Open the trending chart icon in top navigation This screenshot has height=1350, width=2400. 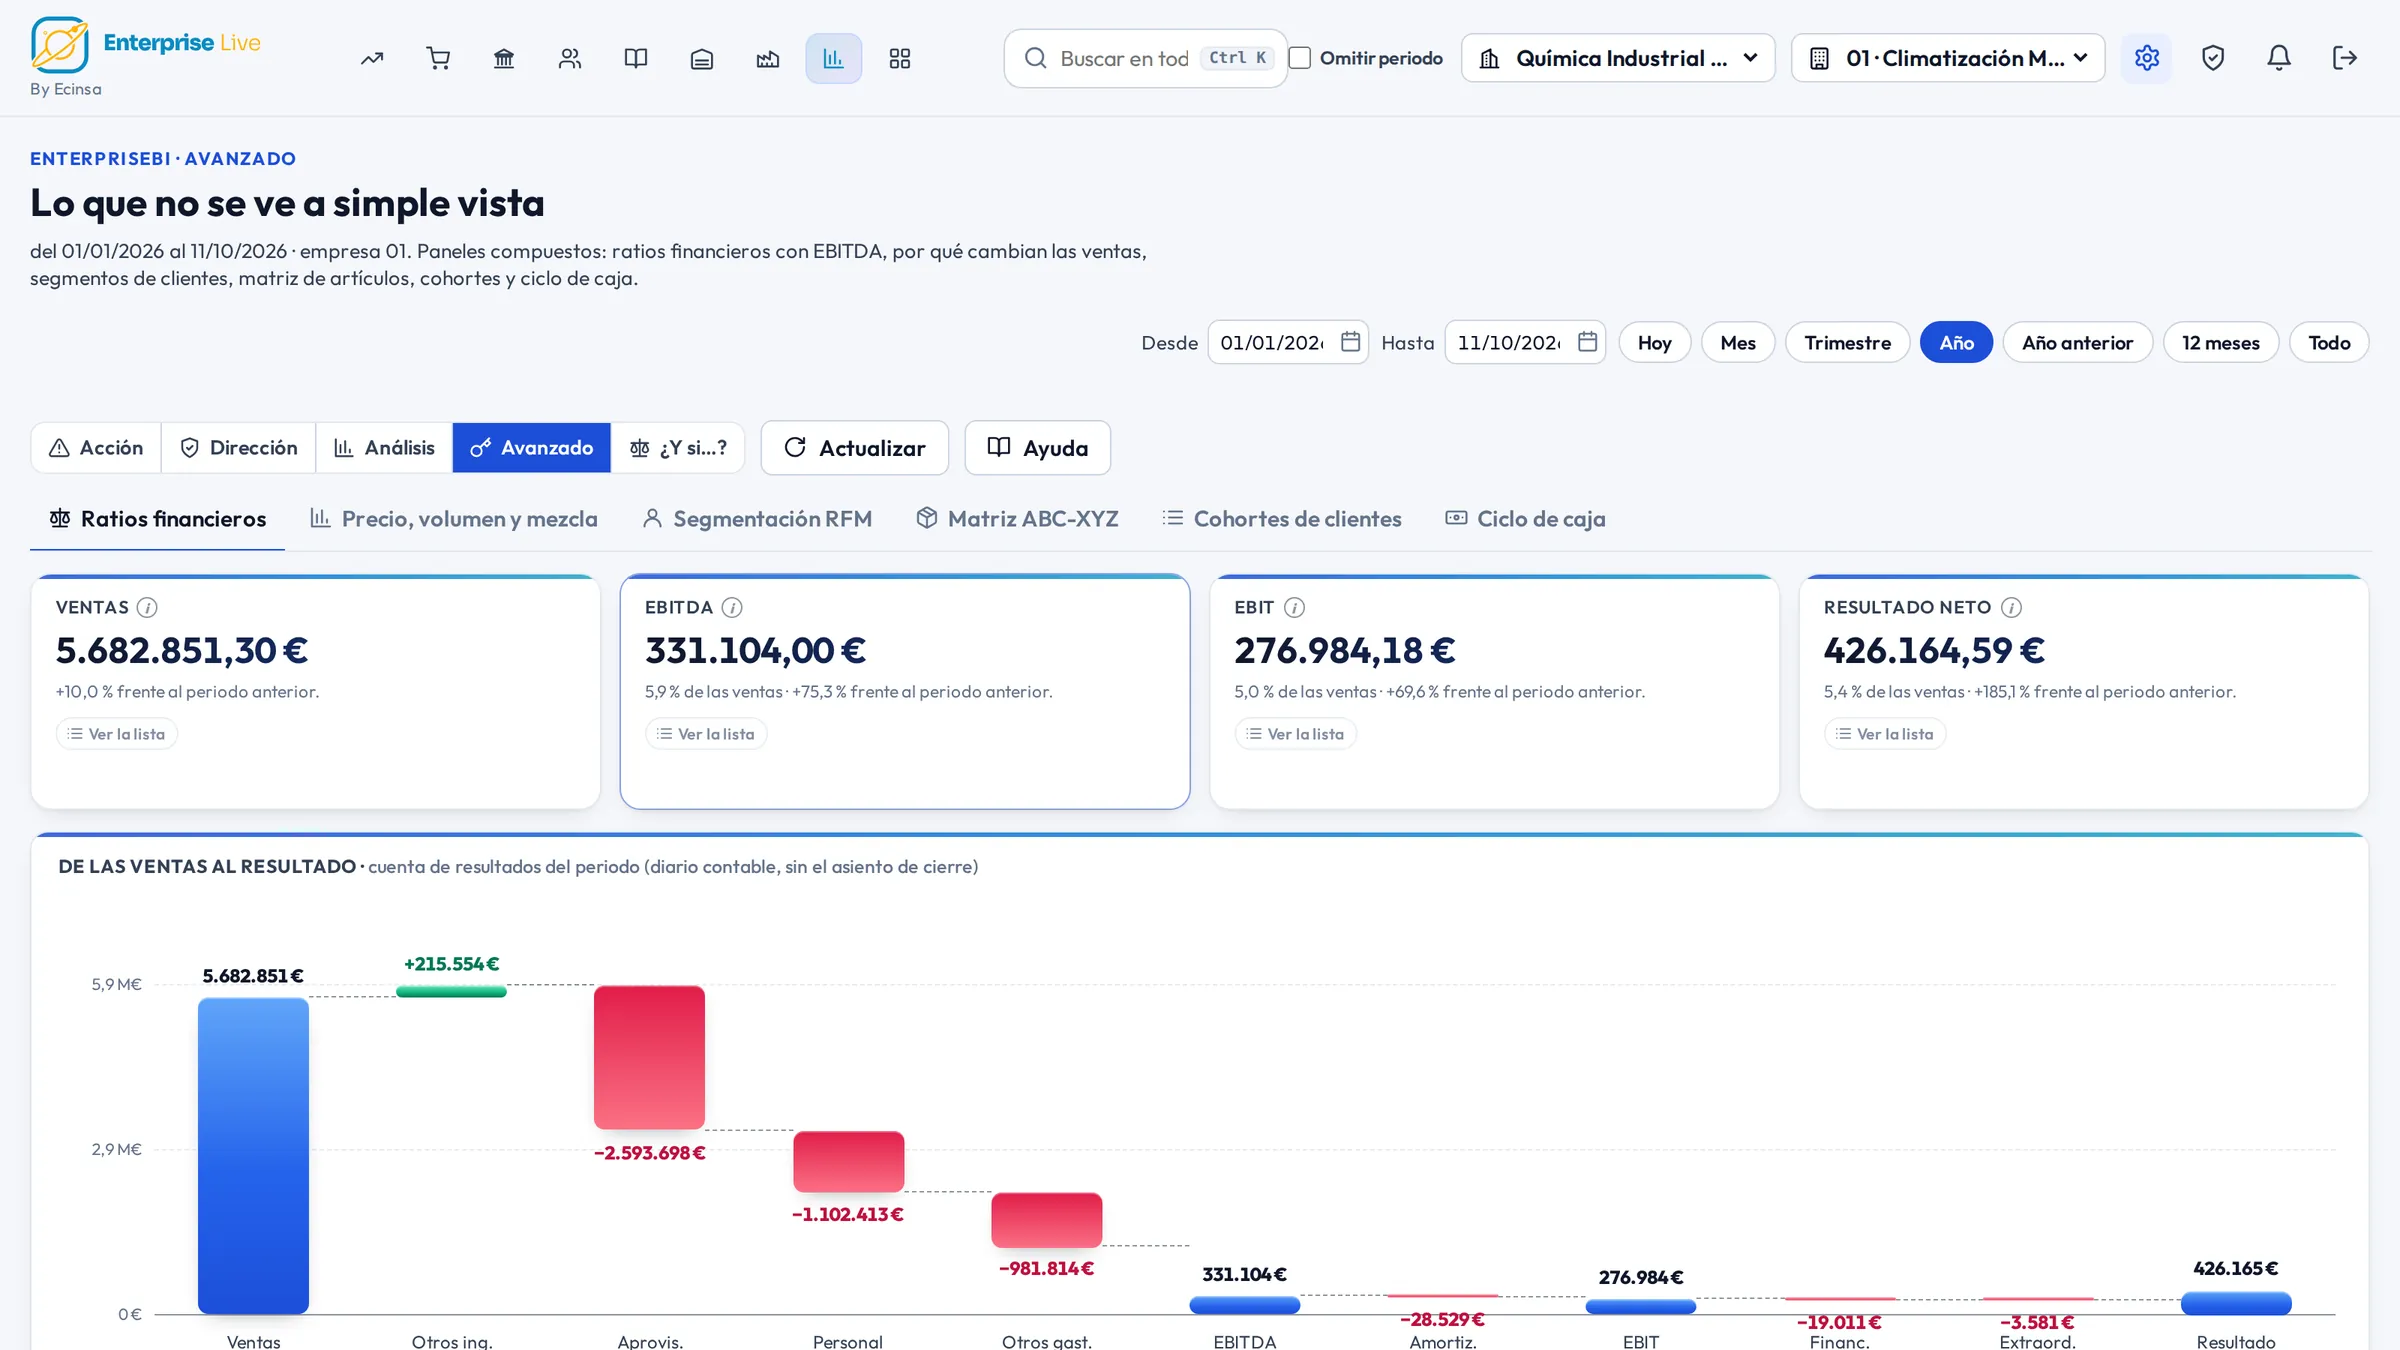tap(372, 58)
